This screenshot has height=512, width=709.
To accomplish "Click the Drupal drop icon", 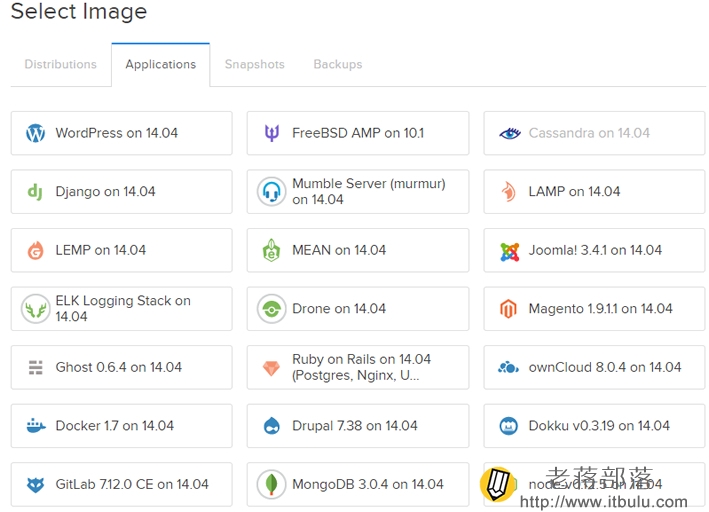I will click(x=272, y=426).
